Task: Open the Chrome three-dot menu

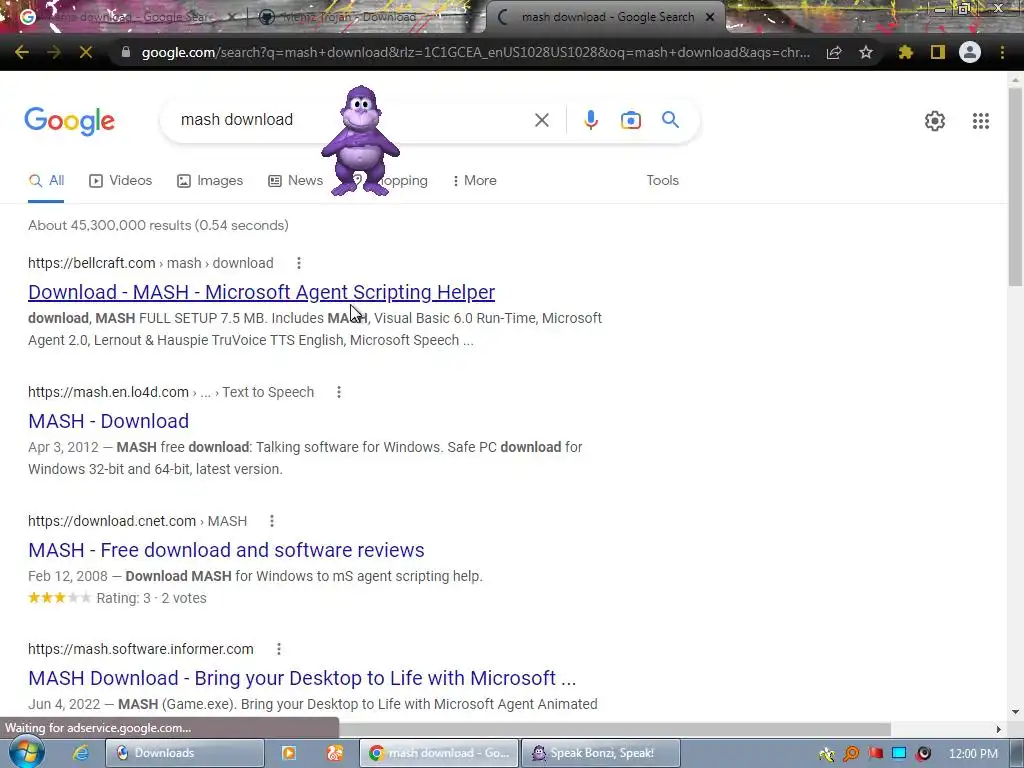Action: click(x=1002, y=52)
